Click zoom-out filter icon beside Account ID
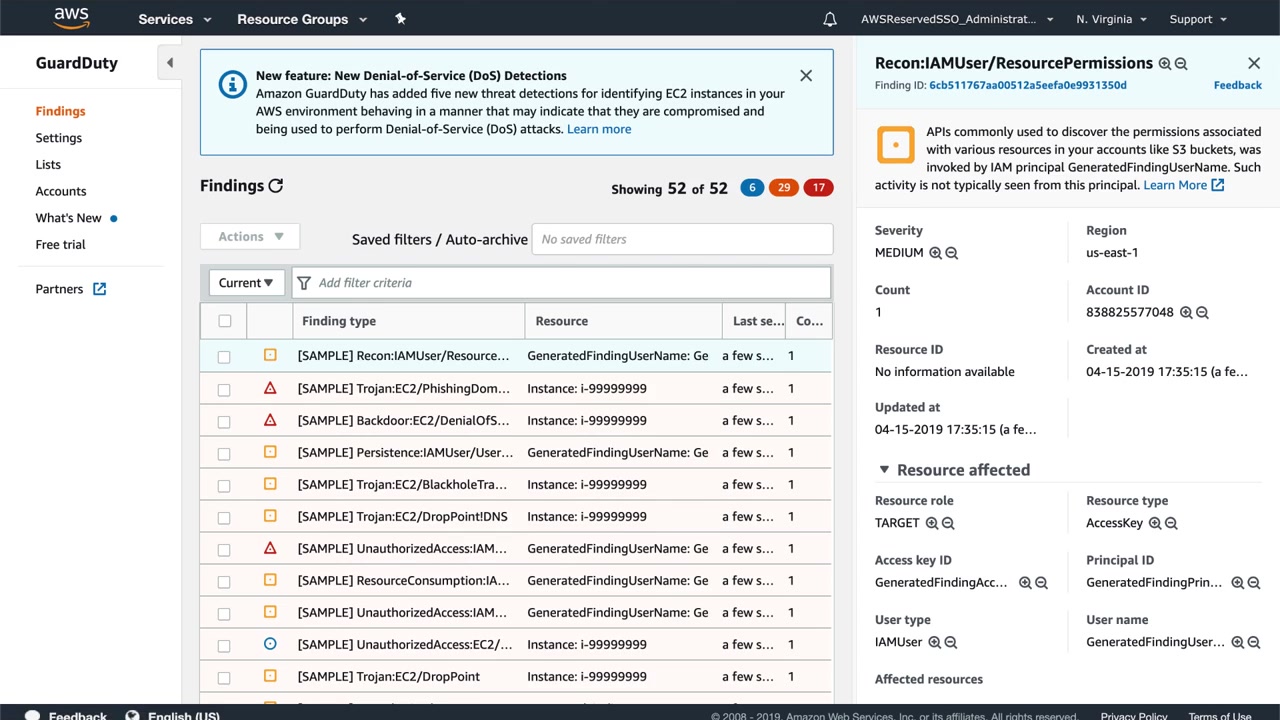 pyautogui.click(x=1202, y=312)
